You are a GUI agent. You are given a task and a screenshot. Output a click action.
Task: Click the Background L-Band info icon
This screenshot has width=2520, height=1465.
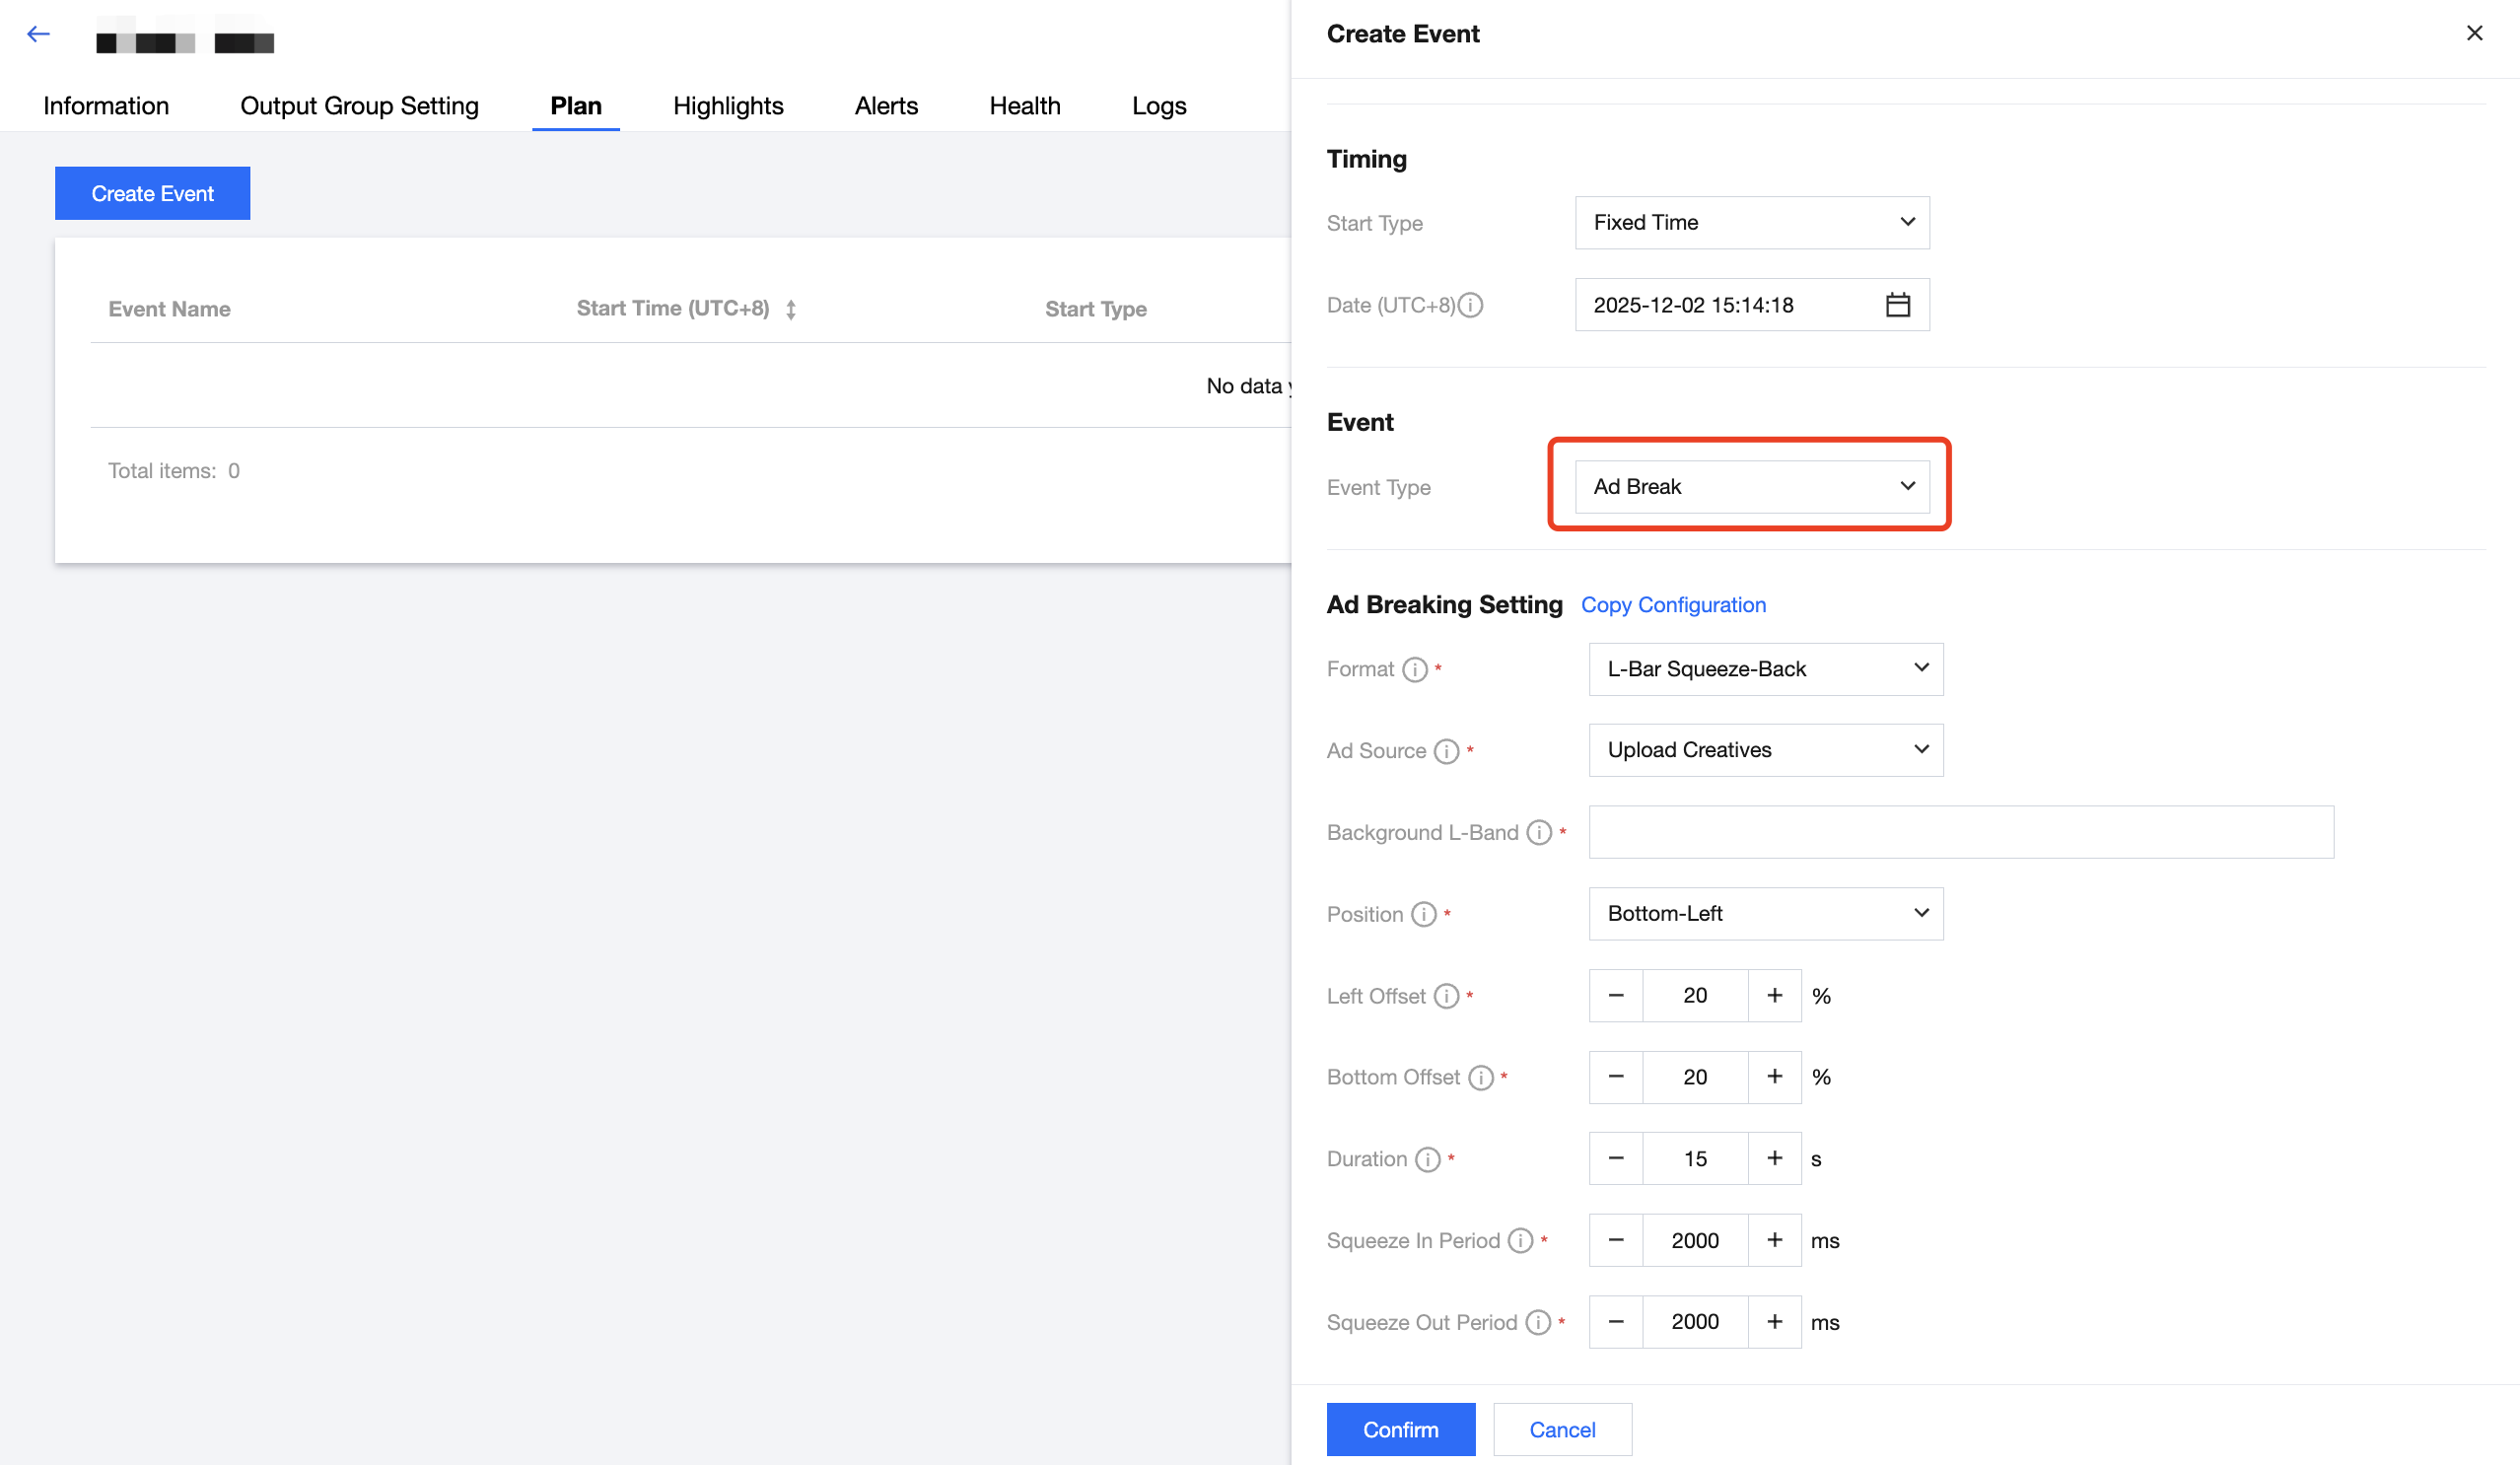[x=1539, y=832]
